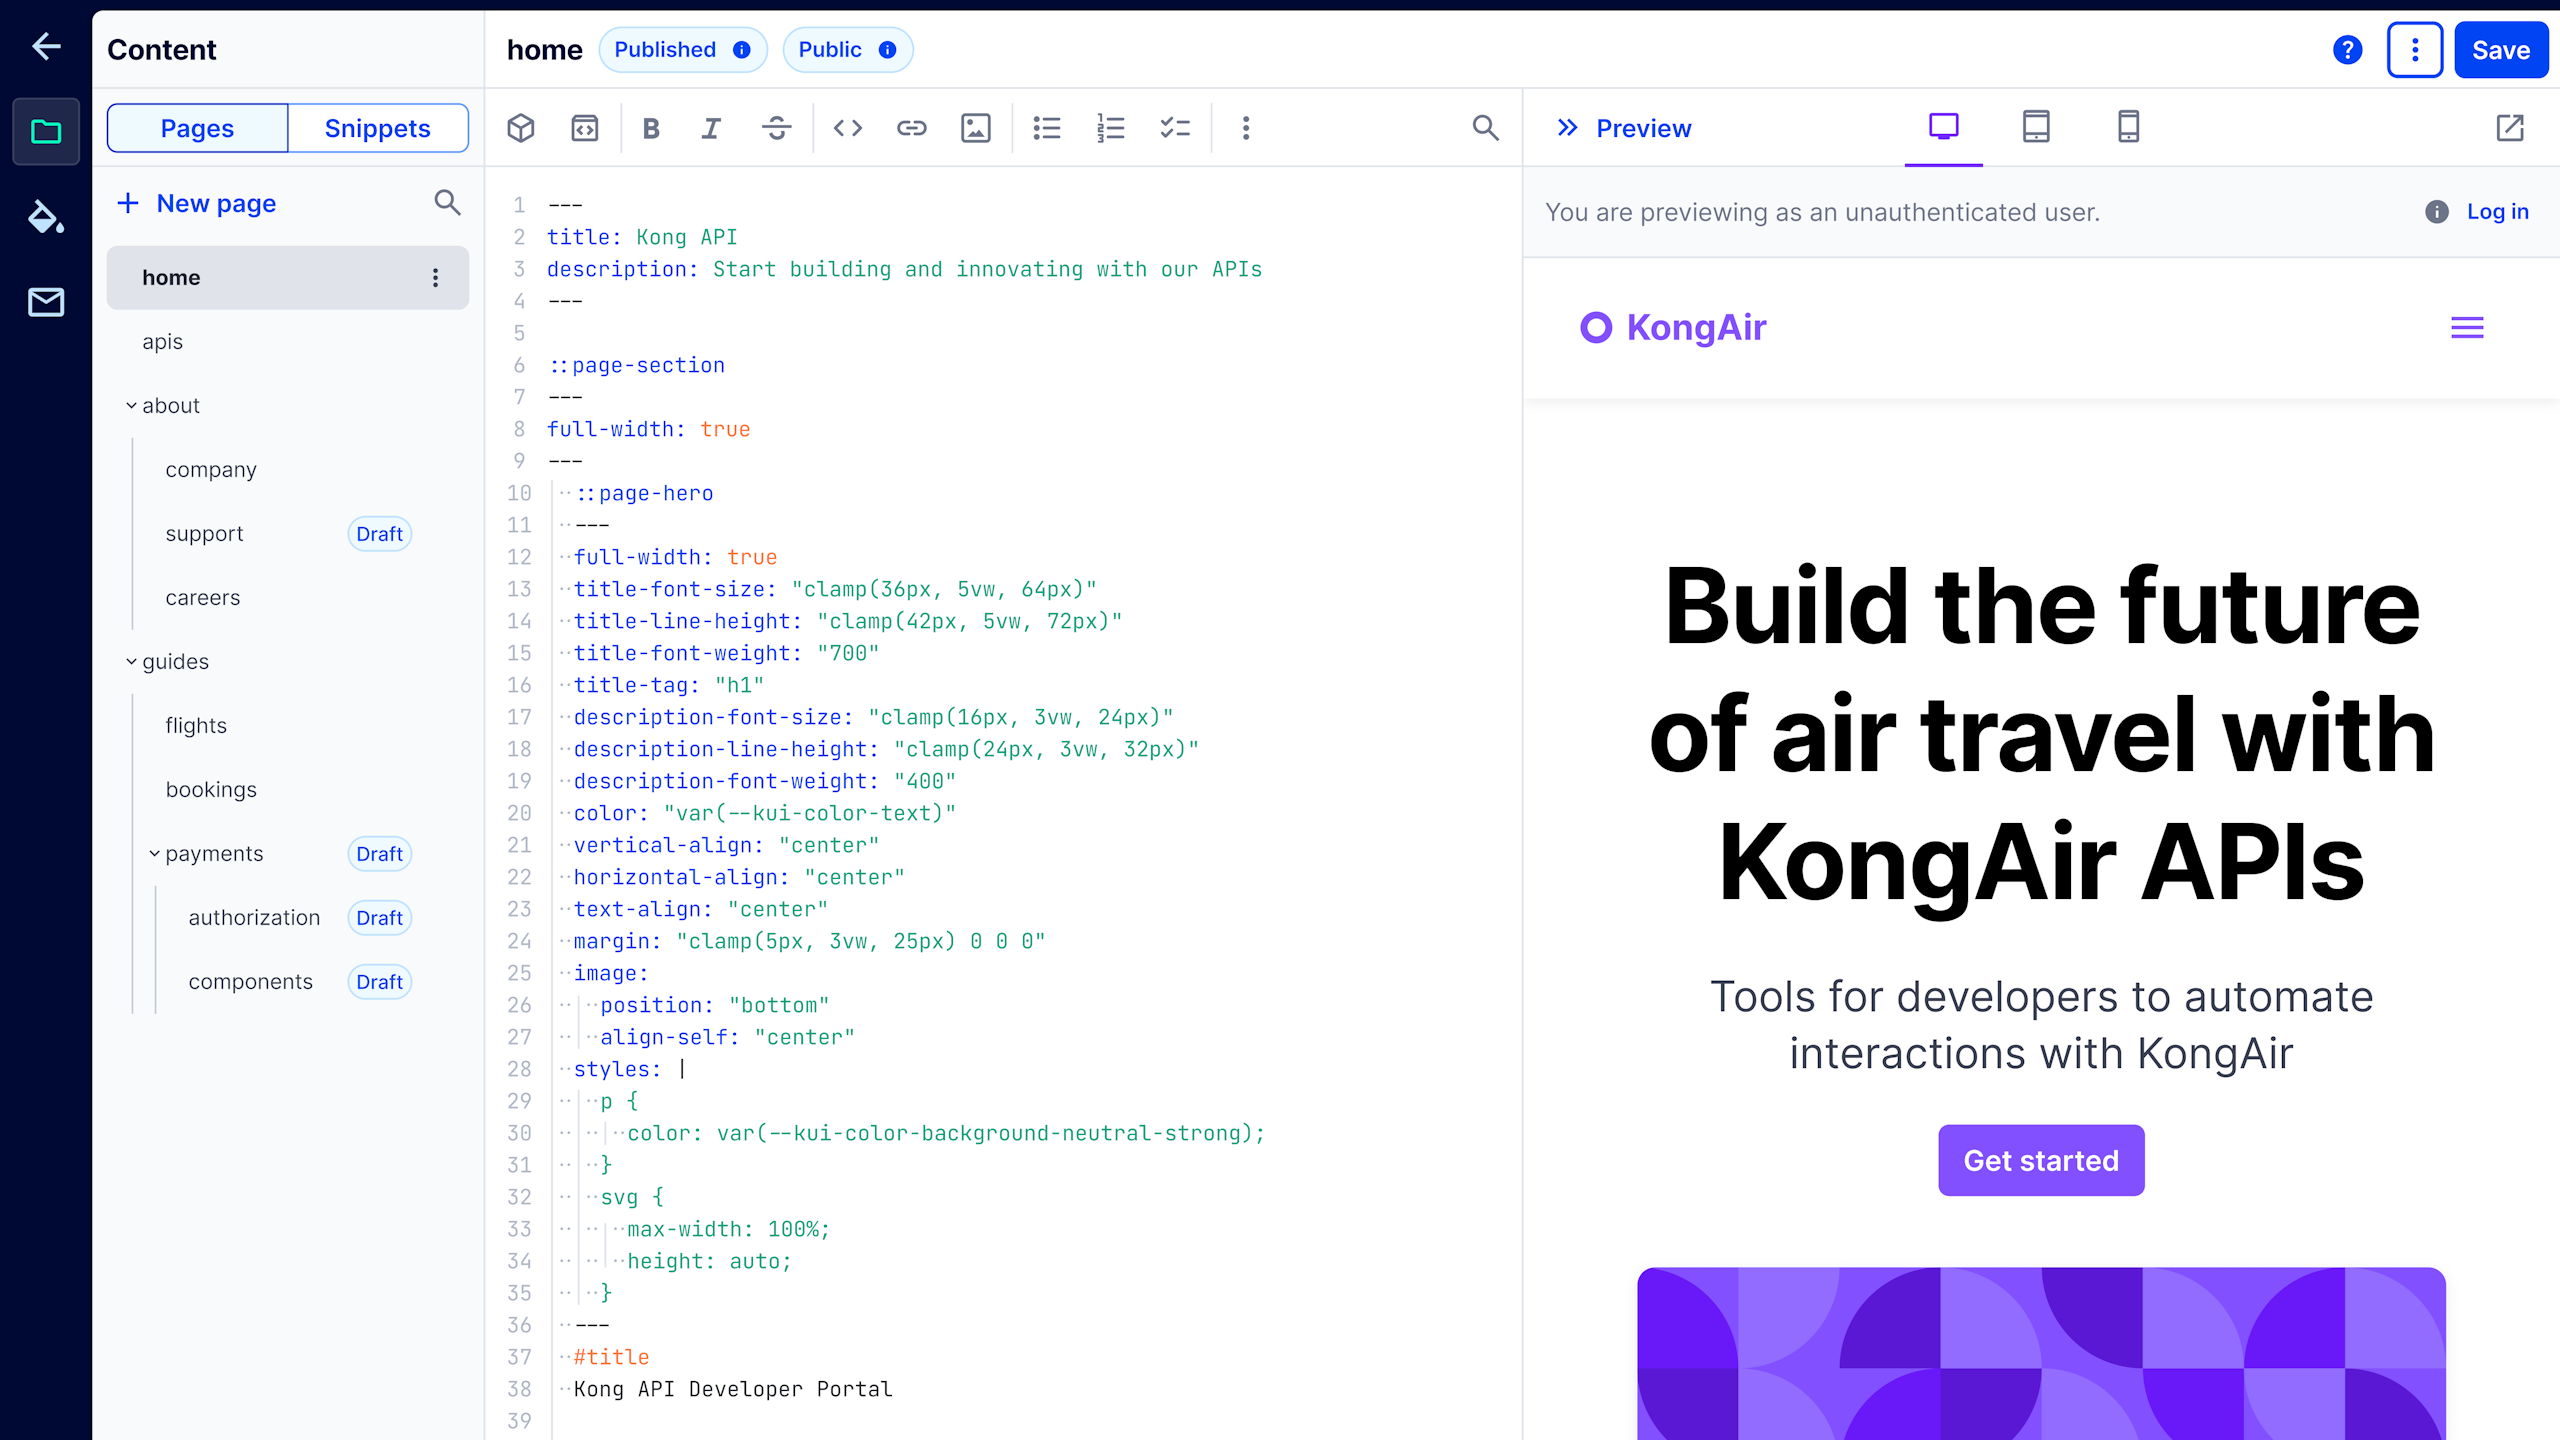Switch to the Pages tab

[197, 128]
